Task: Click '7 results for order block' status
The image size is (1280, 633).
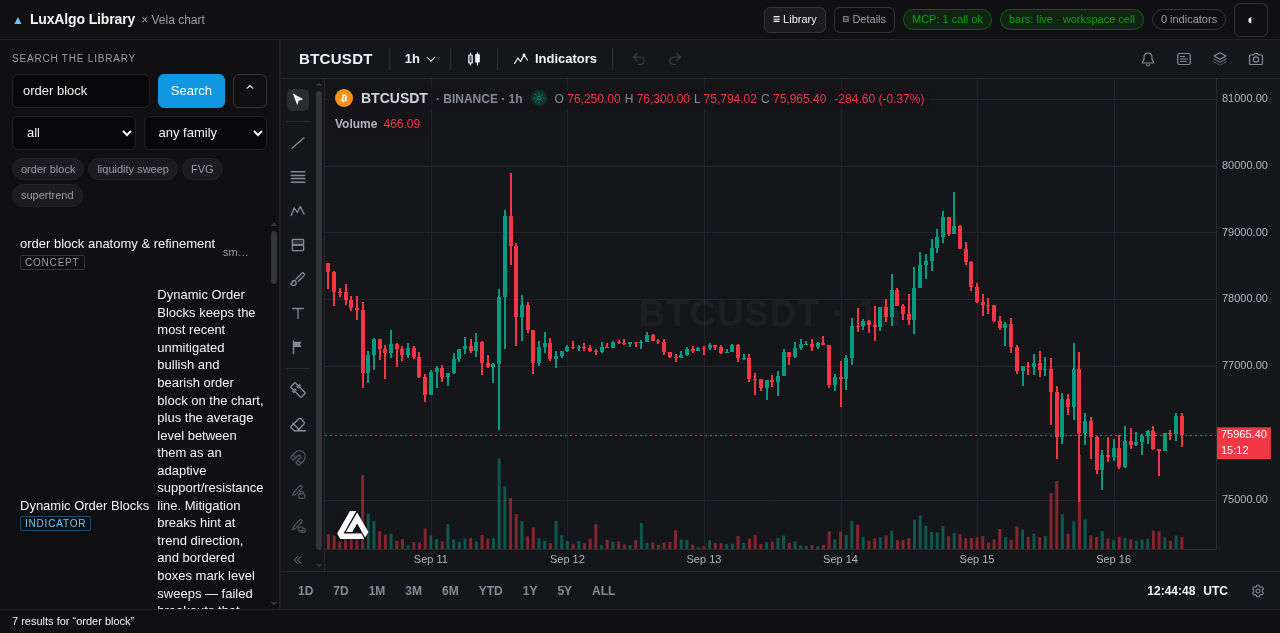Action: pos(73,621)
